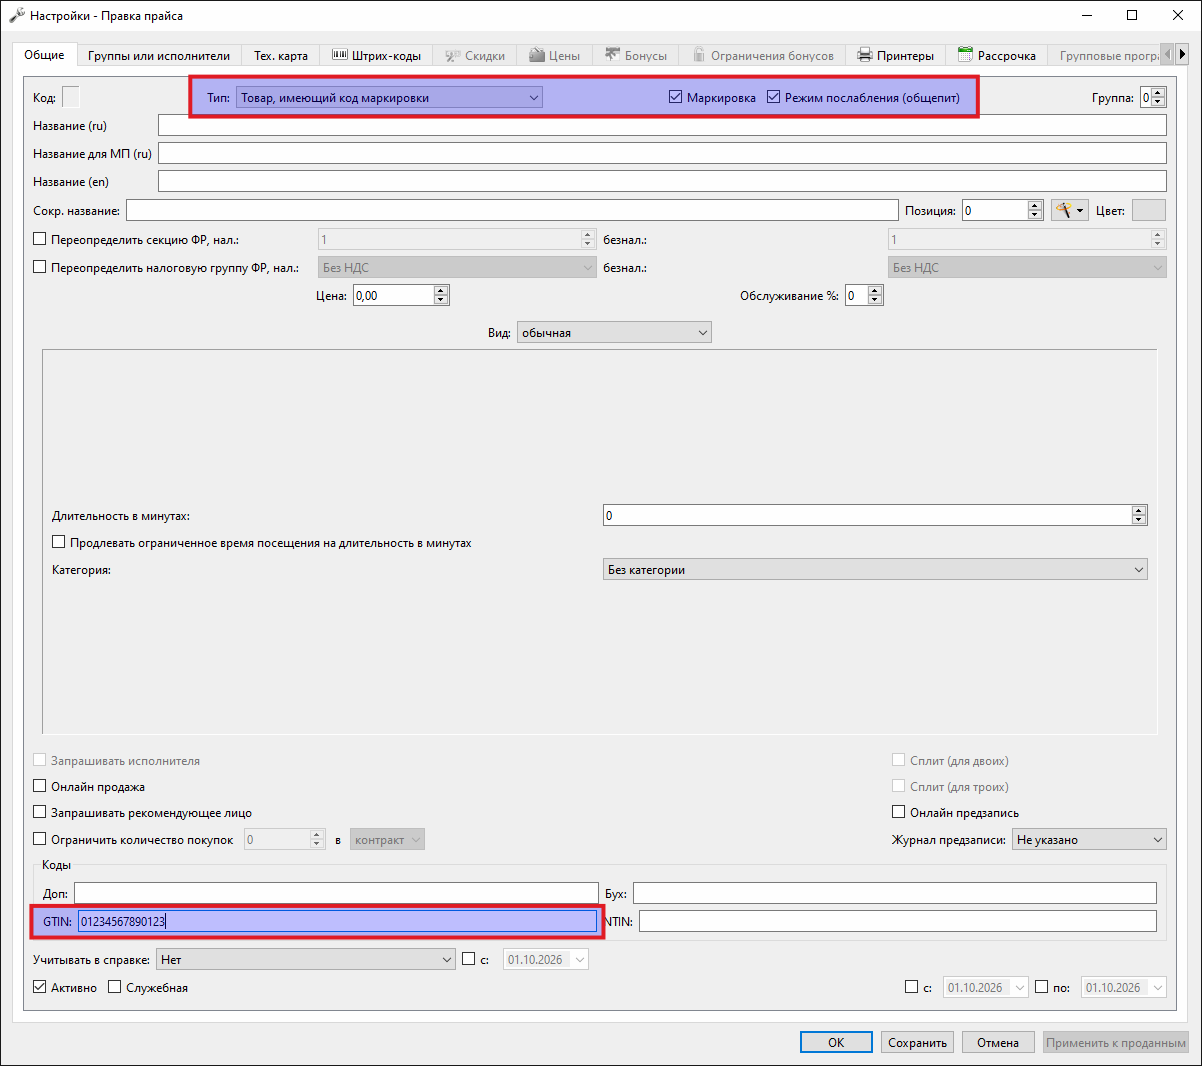Click the Отмена button
Viewport: 1202px width, 1066px height.
click(998, 1043)
